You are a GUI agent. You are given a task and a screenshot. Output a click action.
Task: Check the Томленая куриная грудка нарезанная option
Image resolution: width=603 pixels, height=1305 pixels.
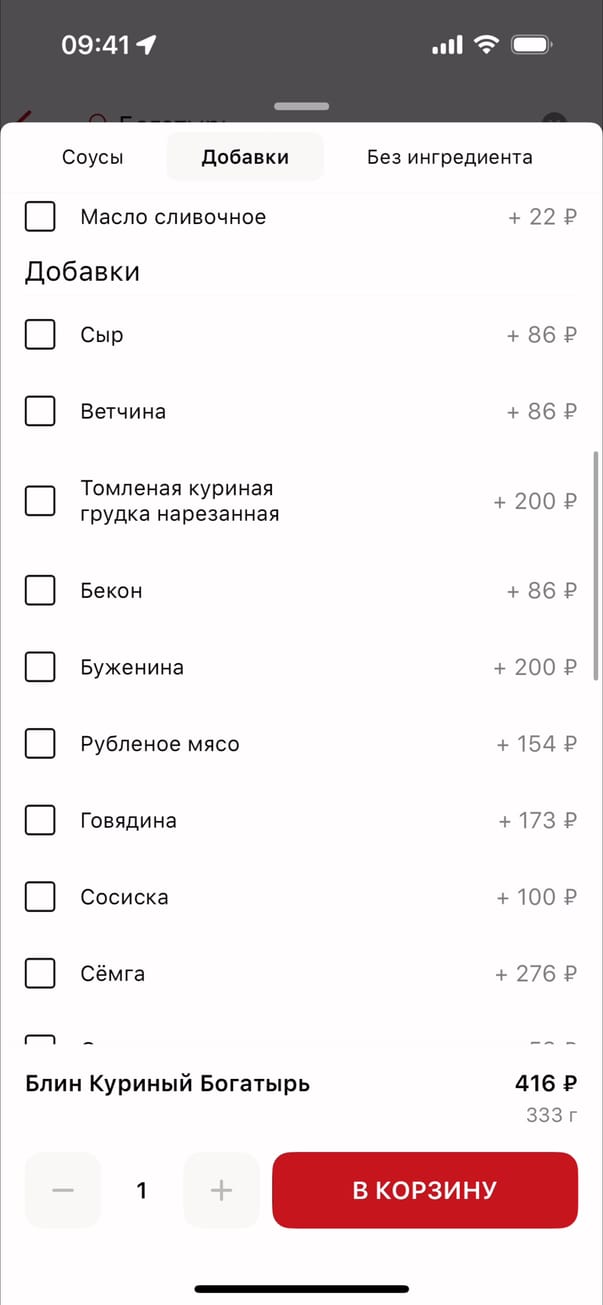click(x=40, y=501)
